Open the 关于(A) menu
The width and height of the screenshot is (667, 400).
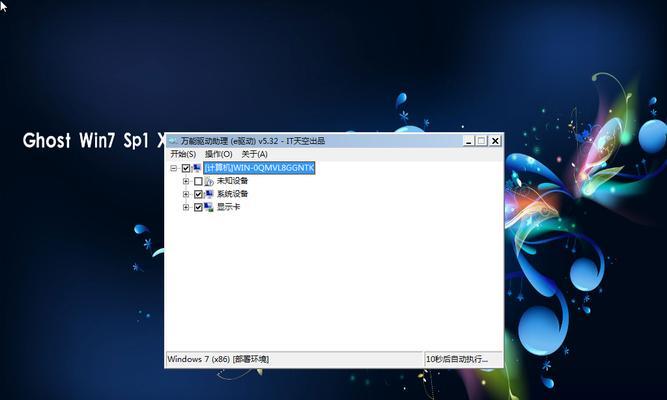tap(254, 154)
